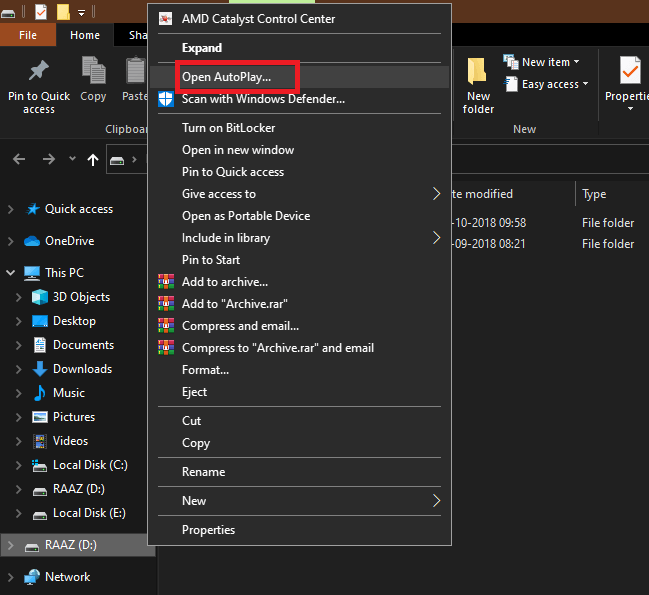Image resolution: width=649 pixels, height=595 pixels.
Task: Click the Downloads arrow icon in sidebar
Action: click(40, 369)
